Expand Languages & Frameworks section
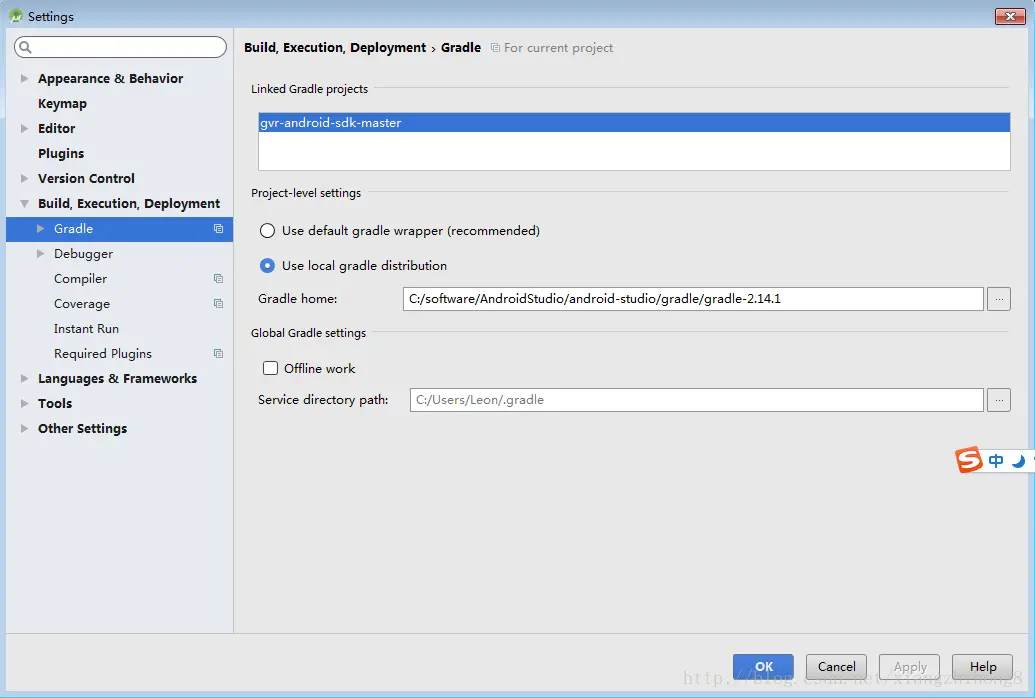 point(24,378)
